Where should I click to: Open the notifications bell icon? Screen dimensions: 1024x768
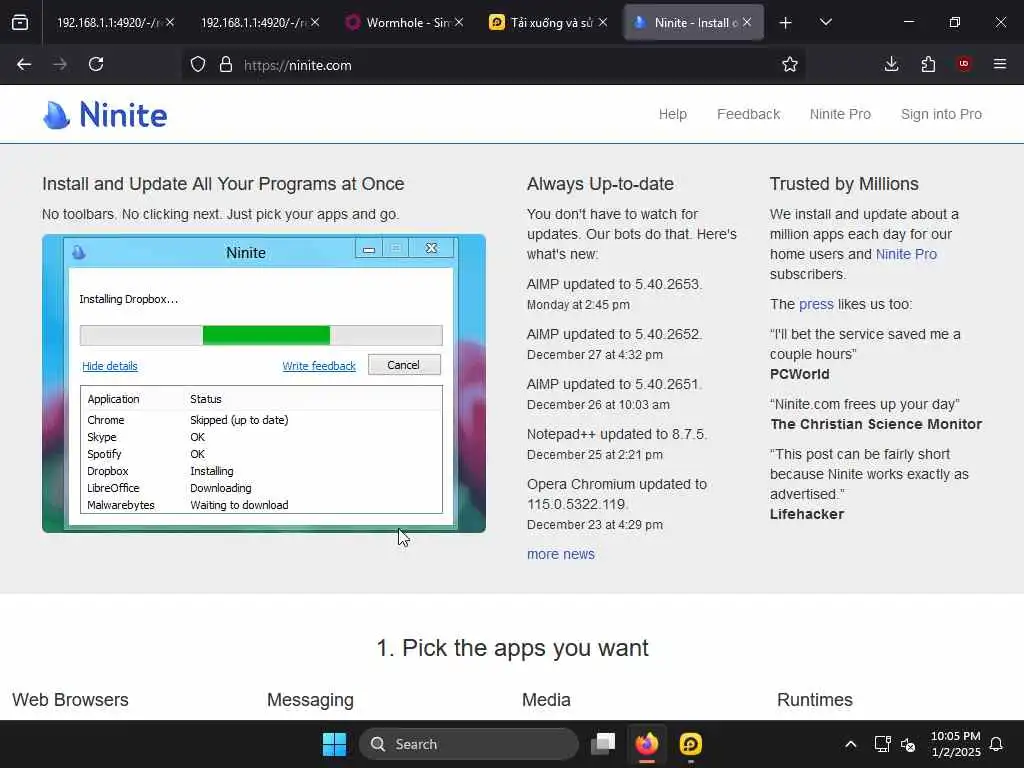996,744
